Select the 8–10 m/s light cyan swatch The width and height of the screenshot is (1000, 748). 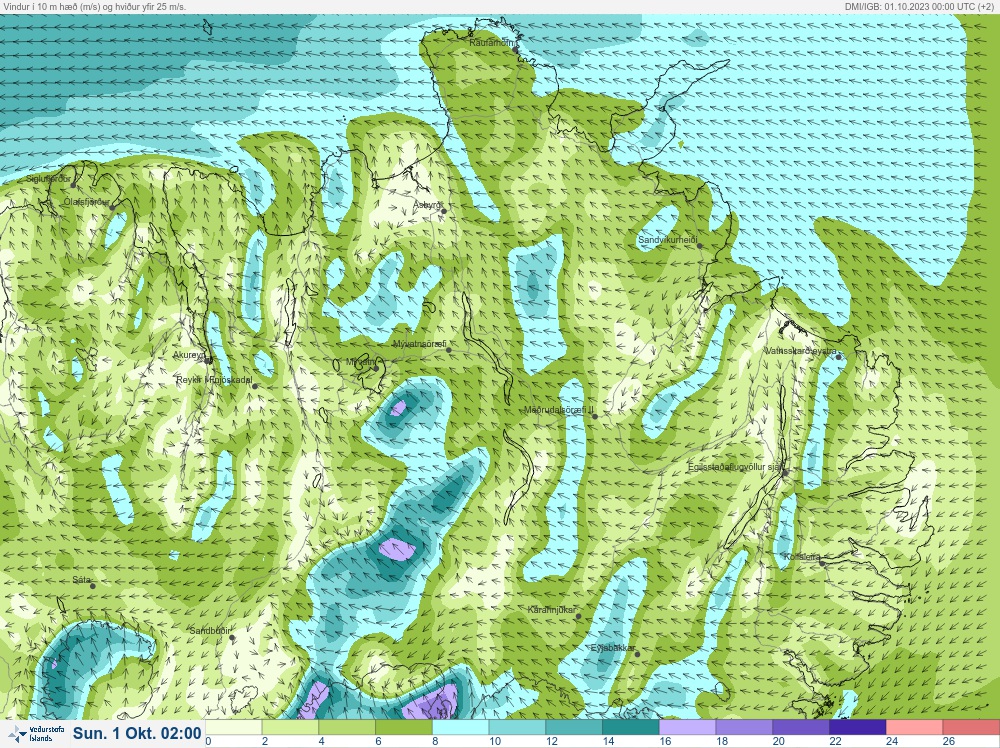[x=460, y=728]
